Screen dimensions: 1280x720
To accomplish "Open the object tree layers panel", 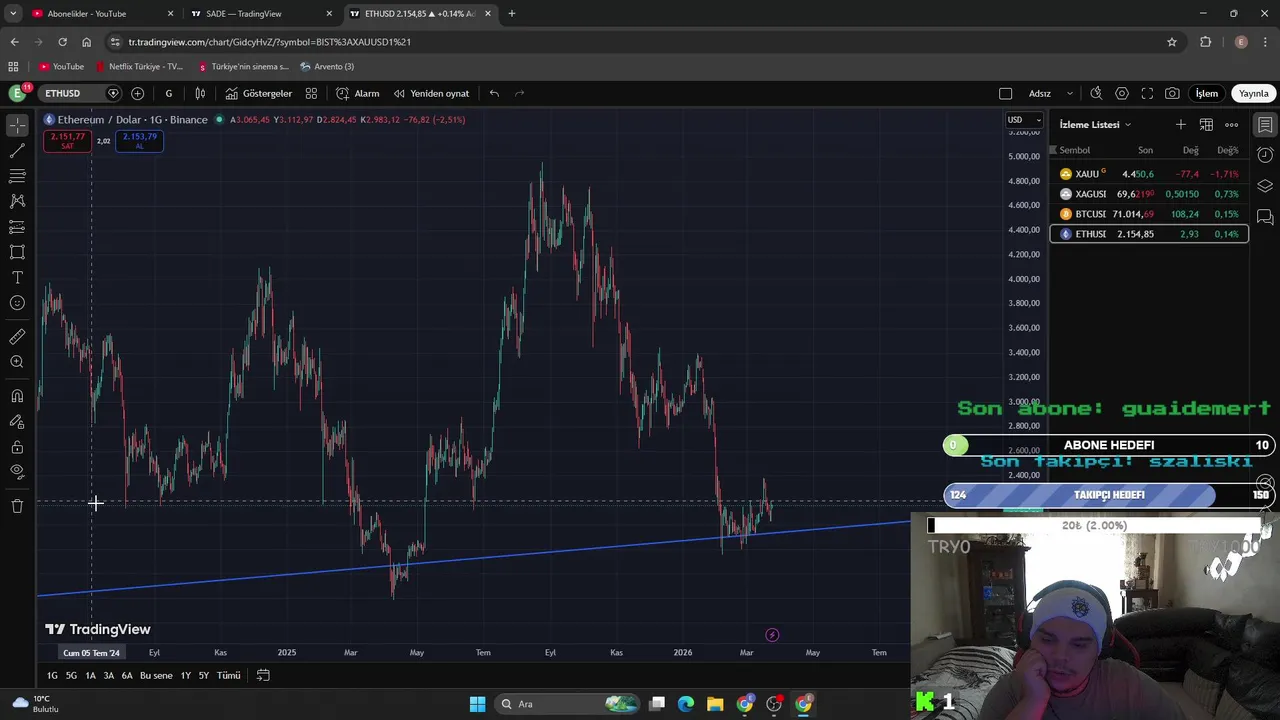I will [1265, 186].
